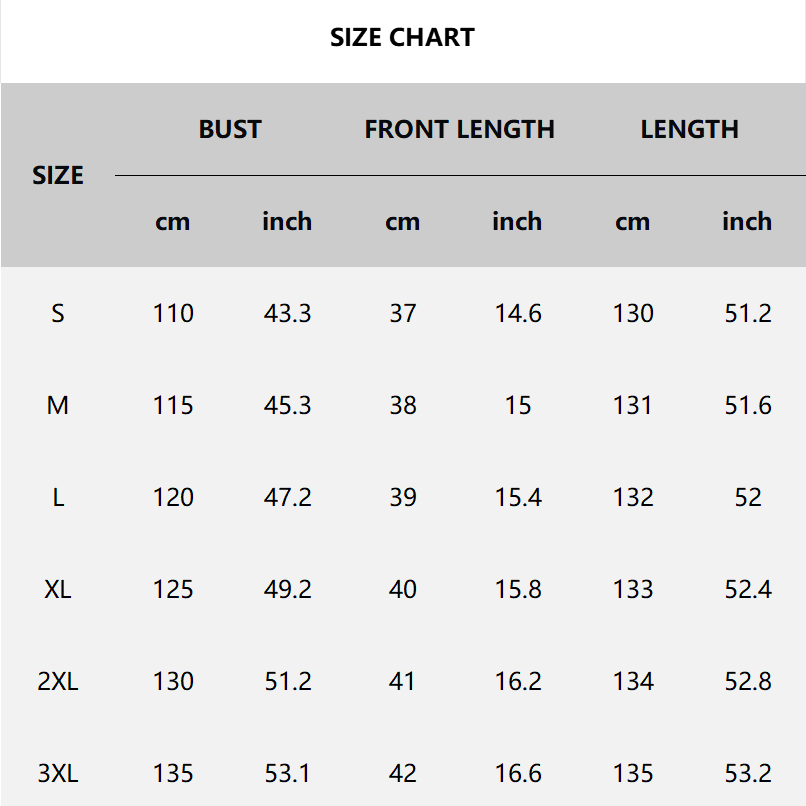
Task: Select the 52.8 inch length cell
Action: 748,681
